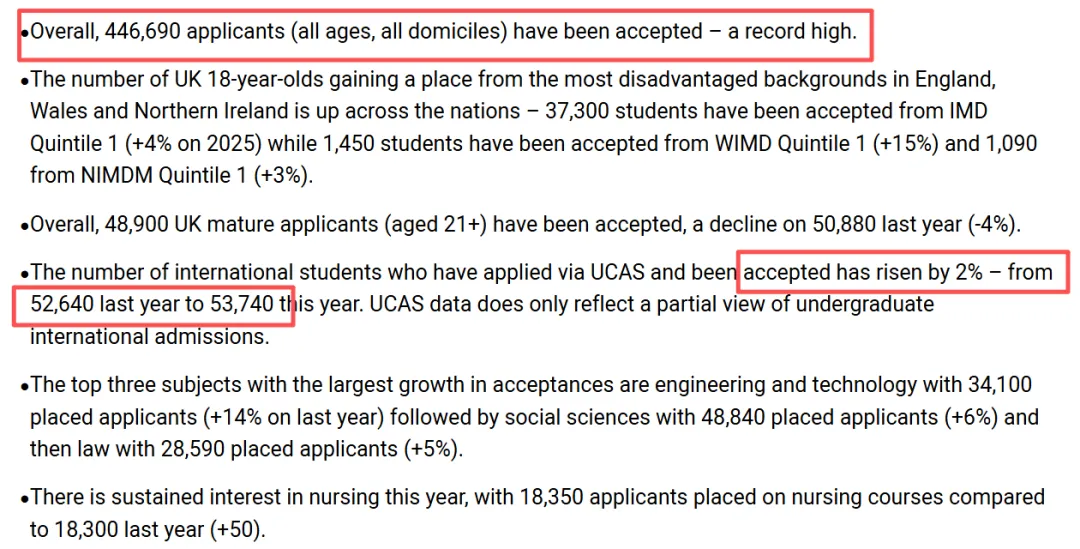Click the bullet before 'The top three subjects'

pyautogui.click(x=25, y=387)
